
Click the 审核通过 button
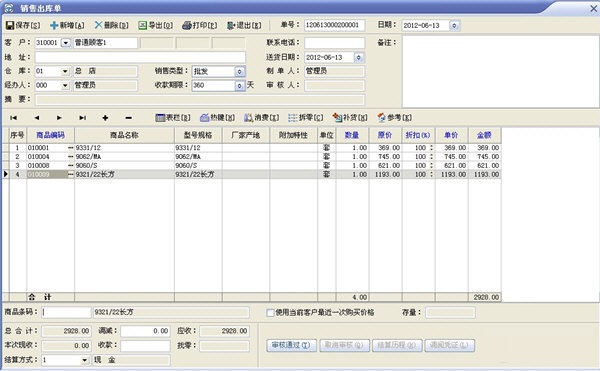point(291,345)
